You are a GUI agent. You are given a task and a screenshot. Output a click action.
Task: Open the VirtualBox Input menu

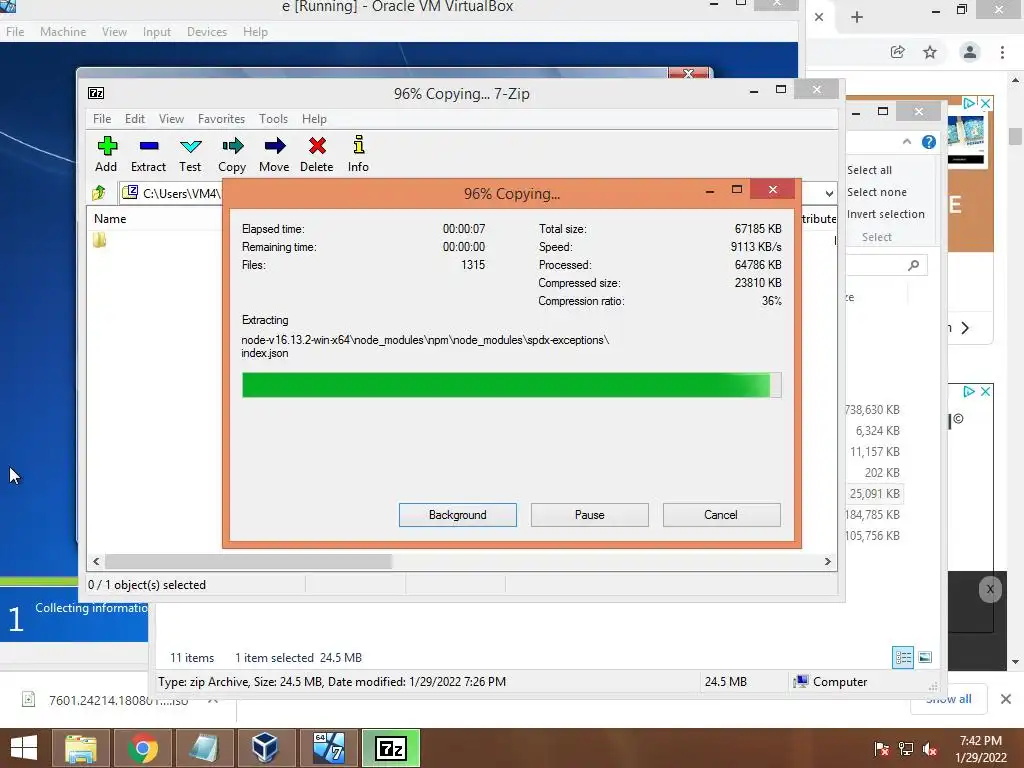pos(157,31)
